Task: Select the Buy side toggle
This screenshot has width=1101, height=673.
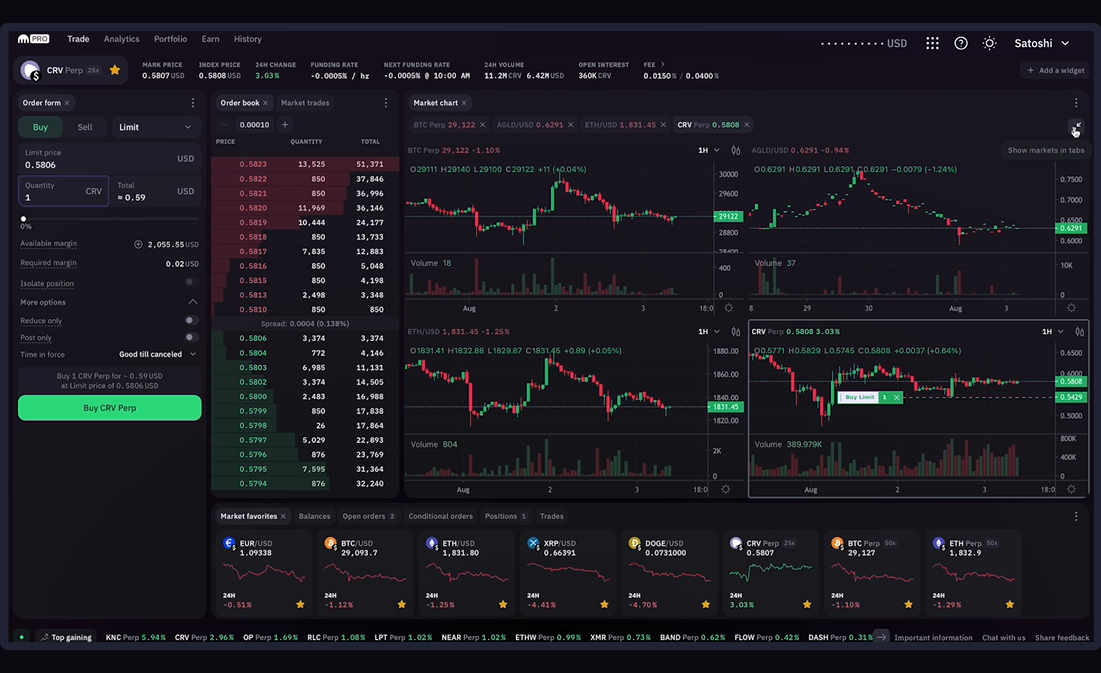Action: (x=40, y=127)
